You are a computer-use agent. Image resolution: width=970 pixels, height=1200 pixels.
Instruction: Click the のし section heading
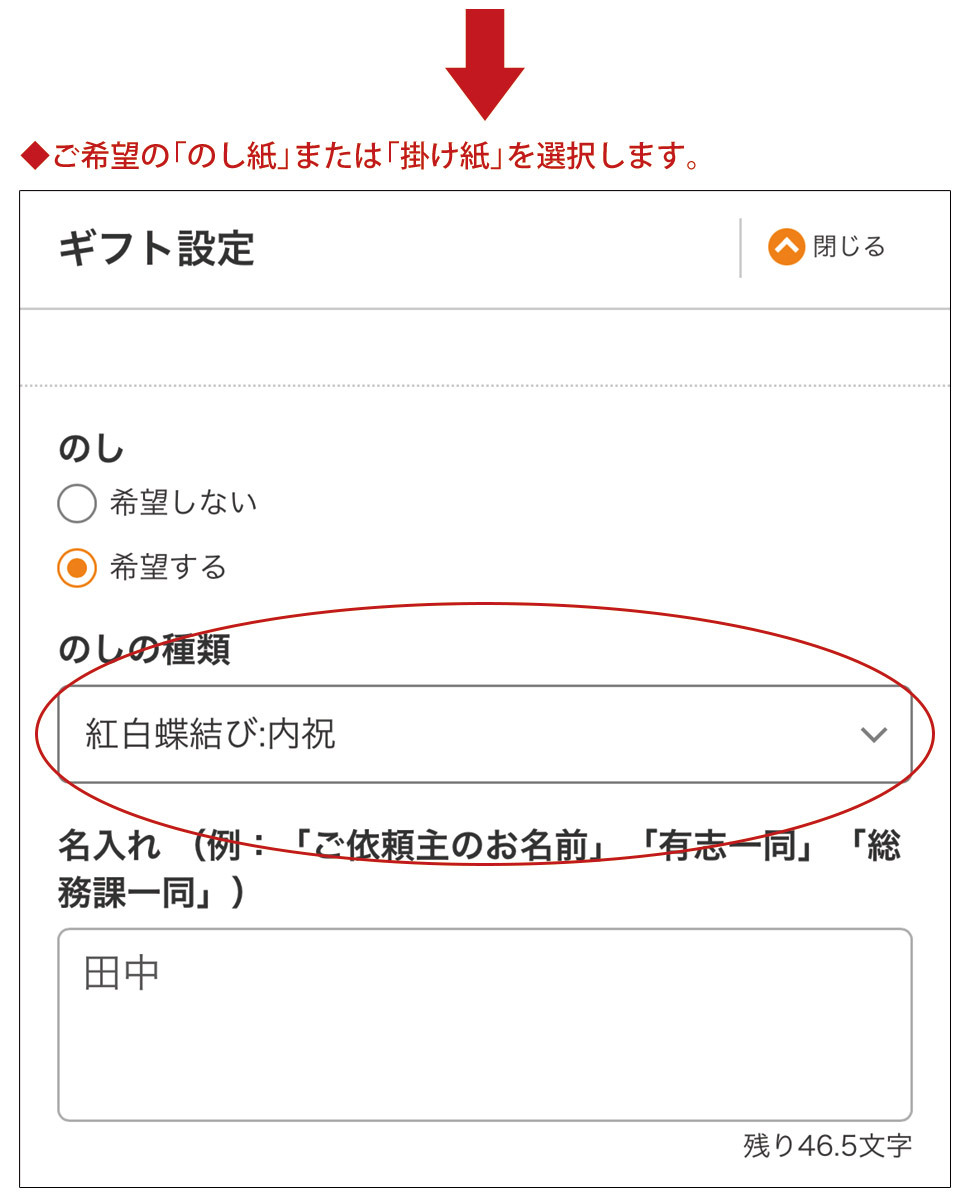(90, 448)
